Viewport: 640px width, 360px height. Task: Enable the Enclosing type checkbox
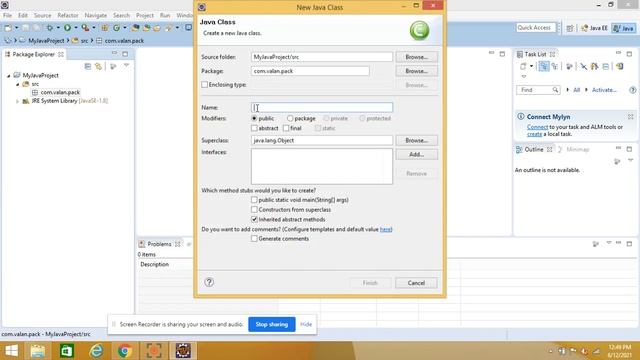click(204, 84)
